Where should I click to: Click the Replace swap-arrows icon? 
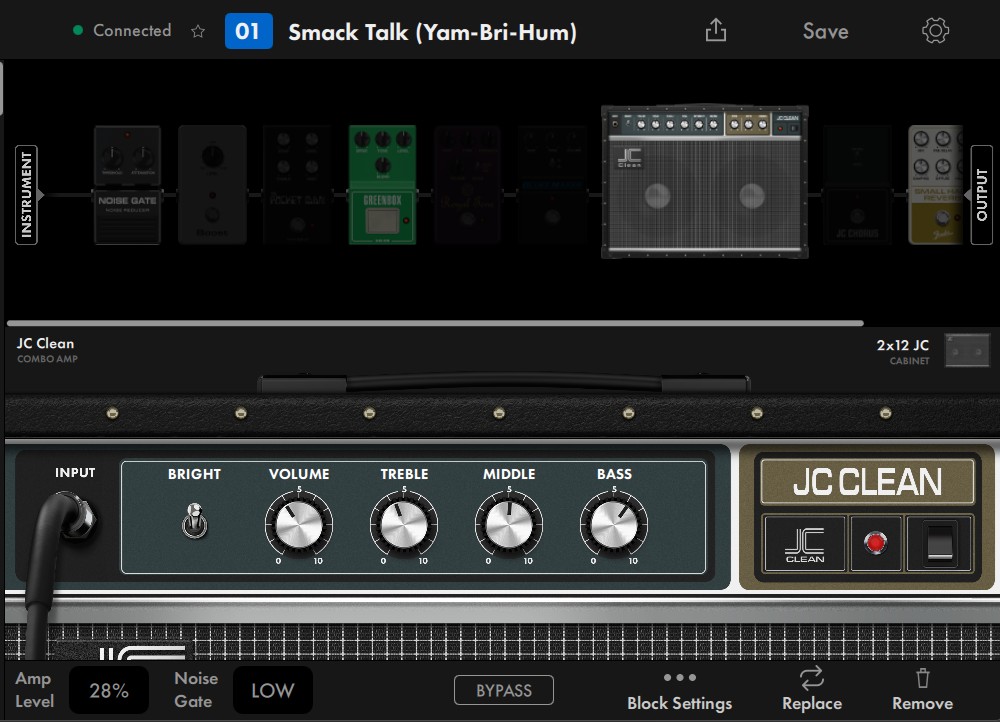[812, 678]
